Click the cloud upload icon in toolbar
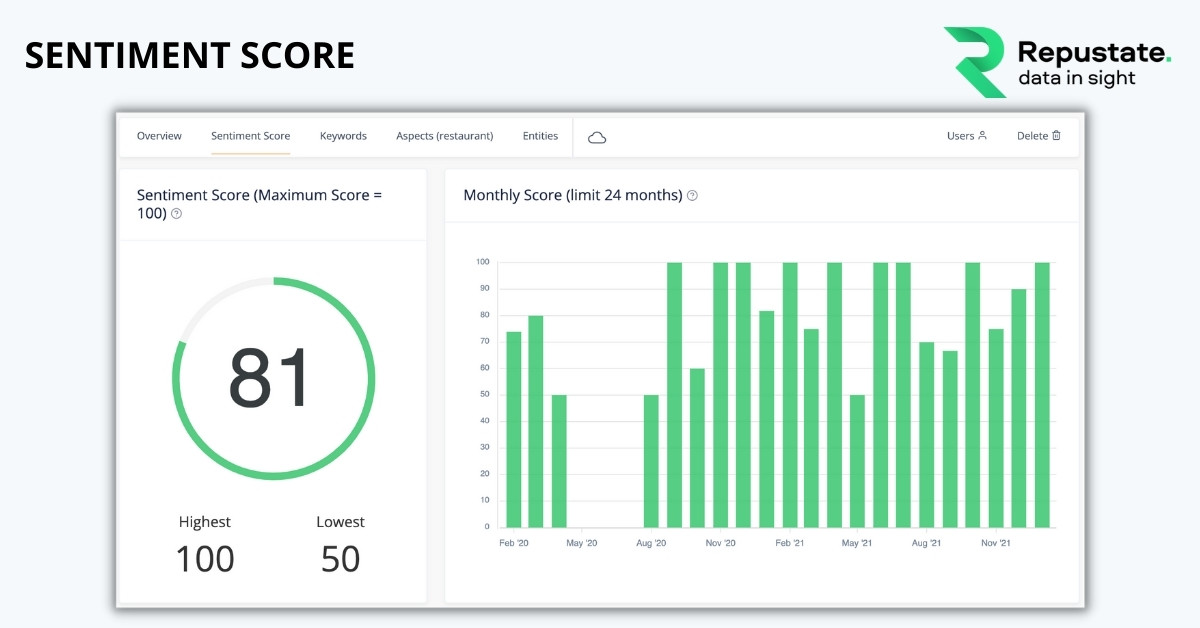 click(597, 136)
